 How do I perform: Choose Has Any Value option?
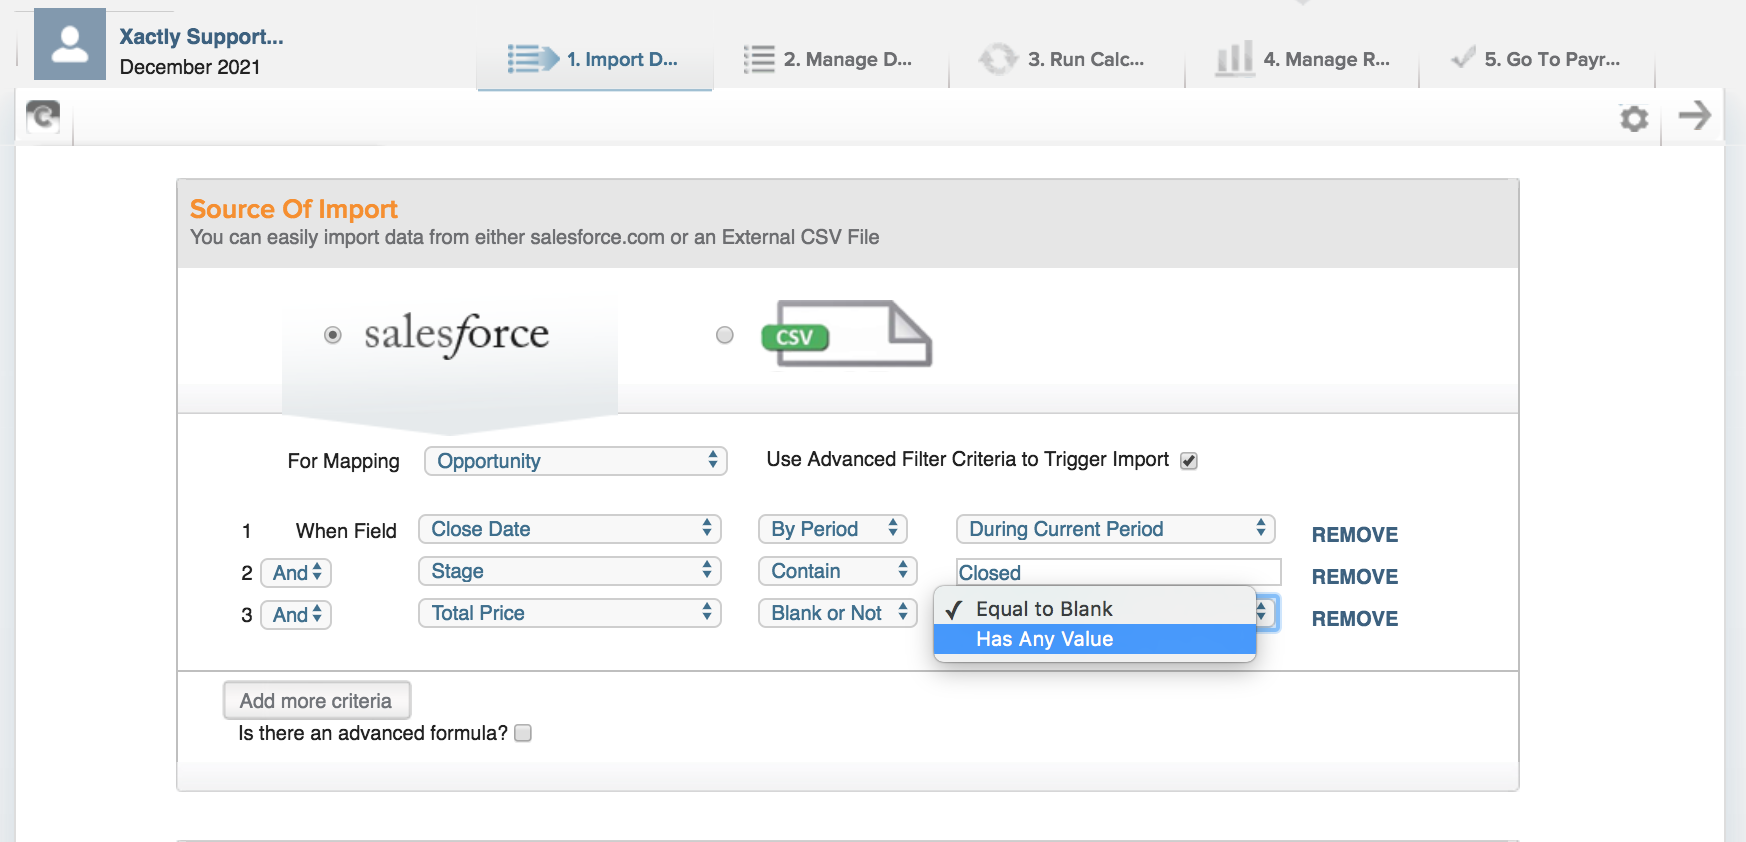[1095, 639]
